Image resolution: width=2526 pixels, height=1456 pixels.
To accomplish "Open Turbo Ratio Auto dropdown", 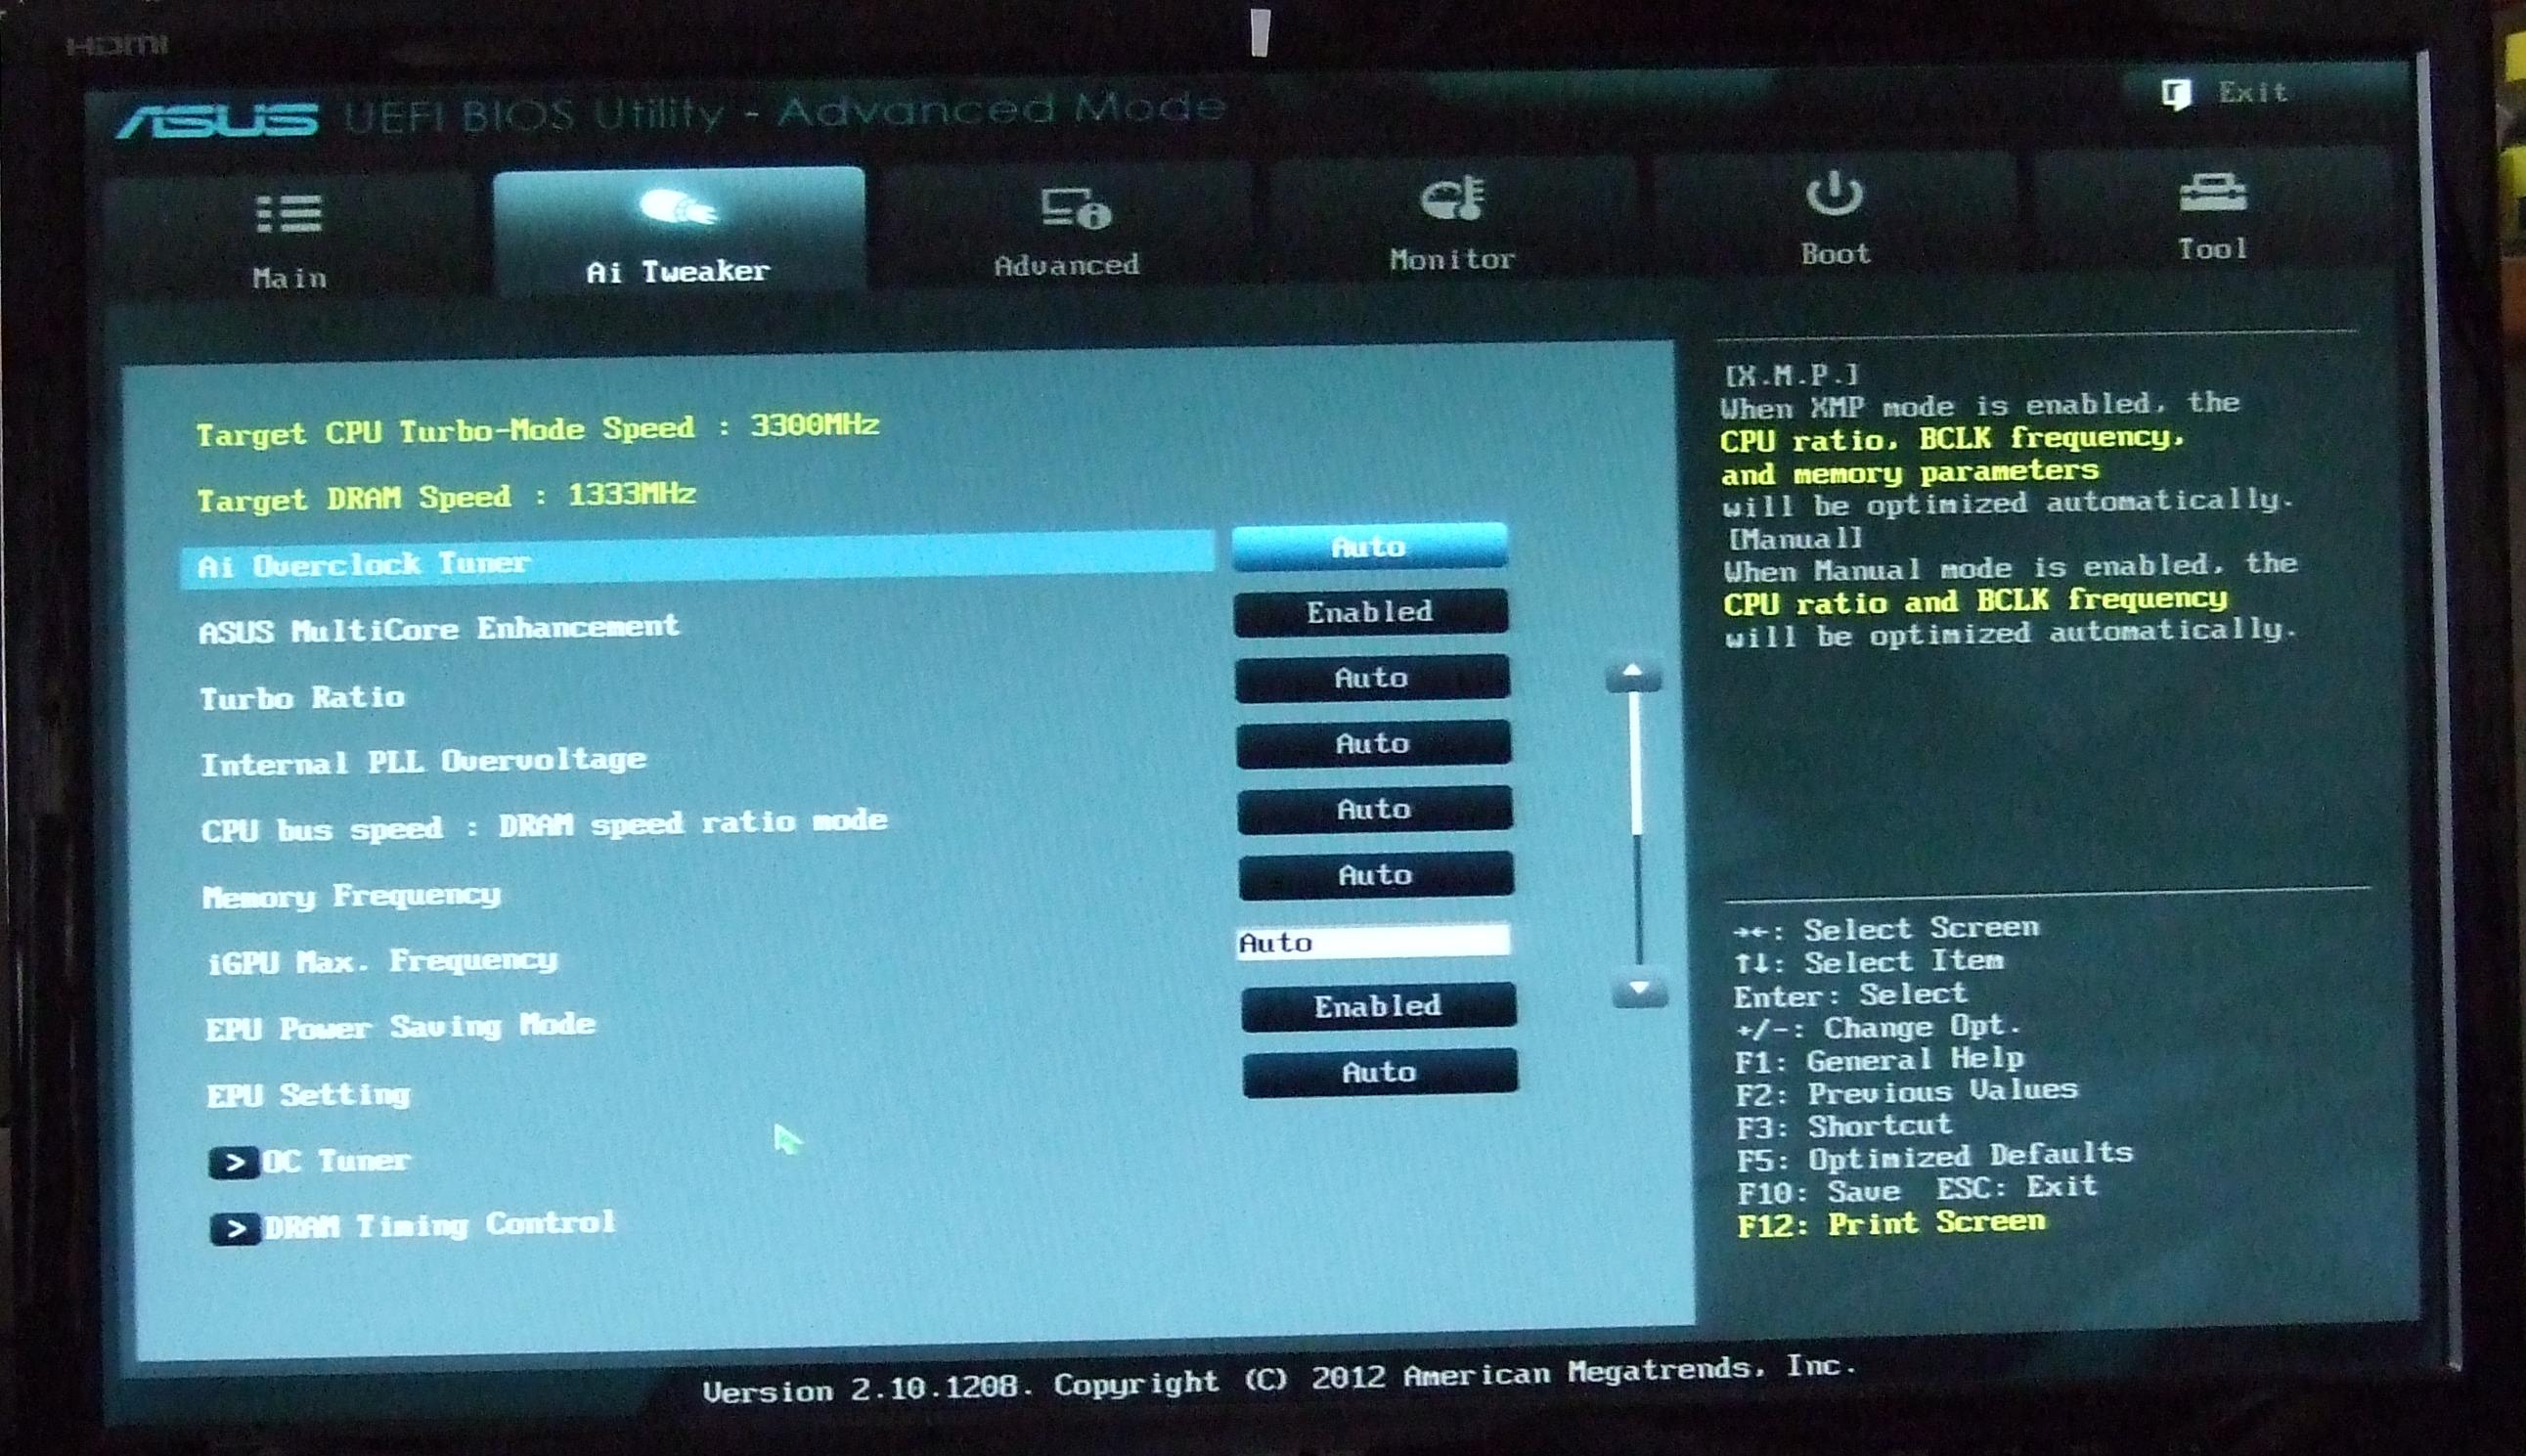I will [1371, 678].
